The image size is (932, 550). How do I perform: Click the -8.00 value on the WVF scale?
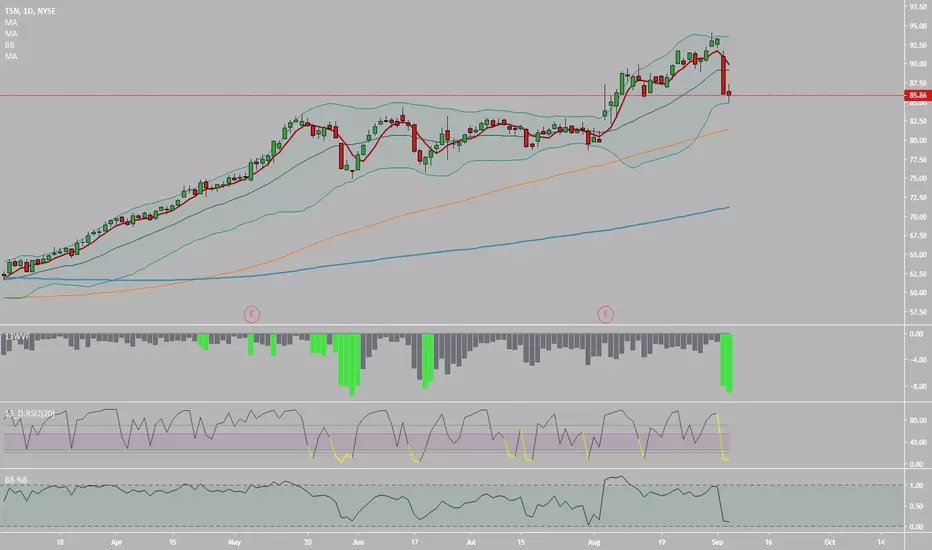917,386
